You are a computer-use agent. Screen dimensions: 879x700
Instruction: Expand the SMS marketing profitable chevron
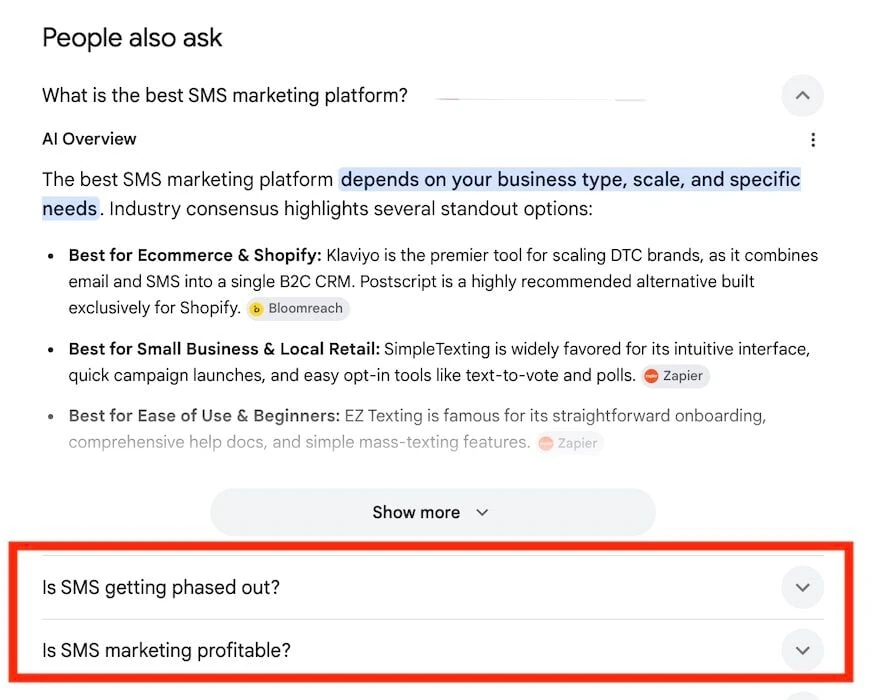(802, 650)
